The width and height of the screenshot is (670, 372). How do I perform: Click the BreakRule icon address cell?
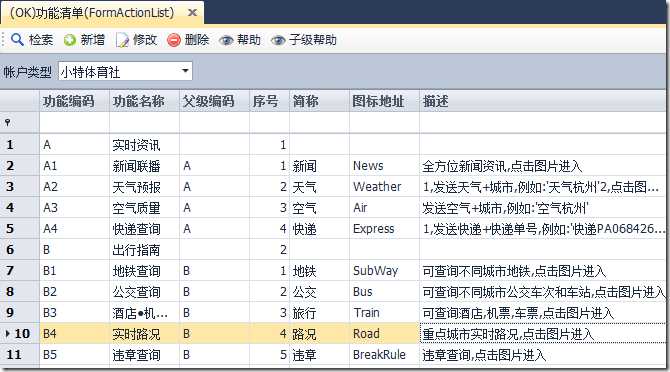click(385, 354)
